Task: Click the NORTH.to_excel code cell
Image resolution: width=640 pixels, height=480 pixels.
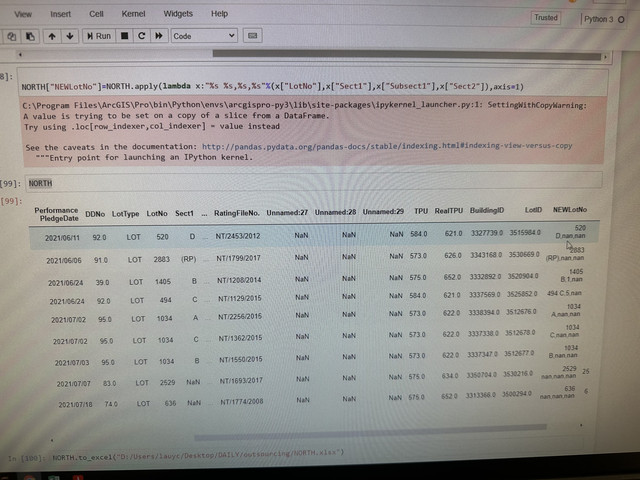Action: pyautogui.click(x=198, y=453)
